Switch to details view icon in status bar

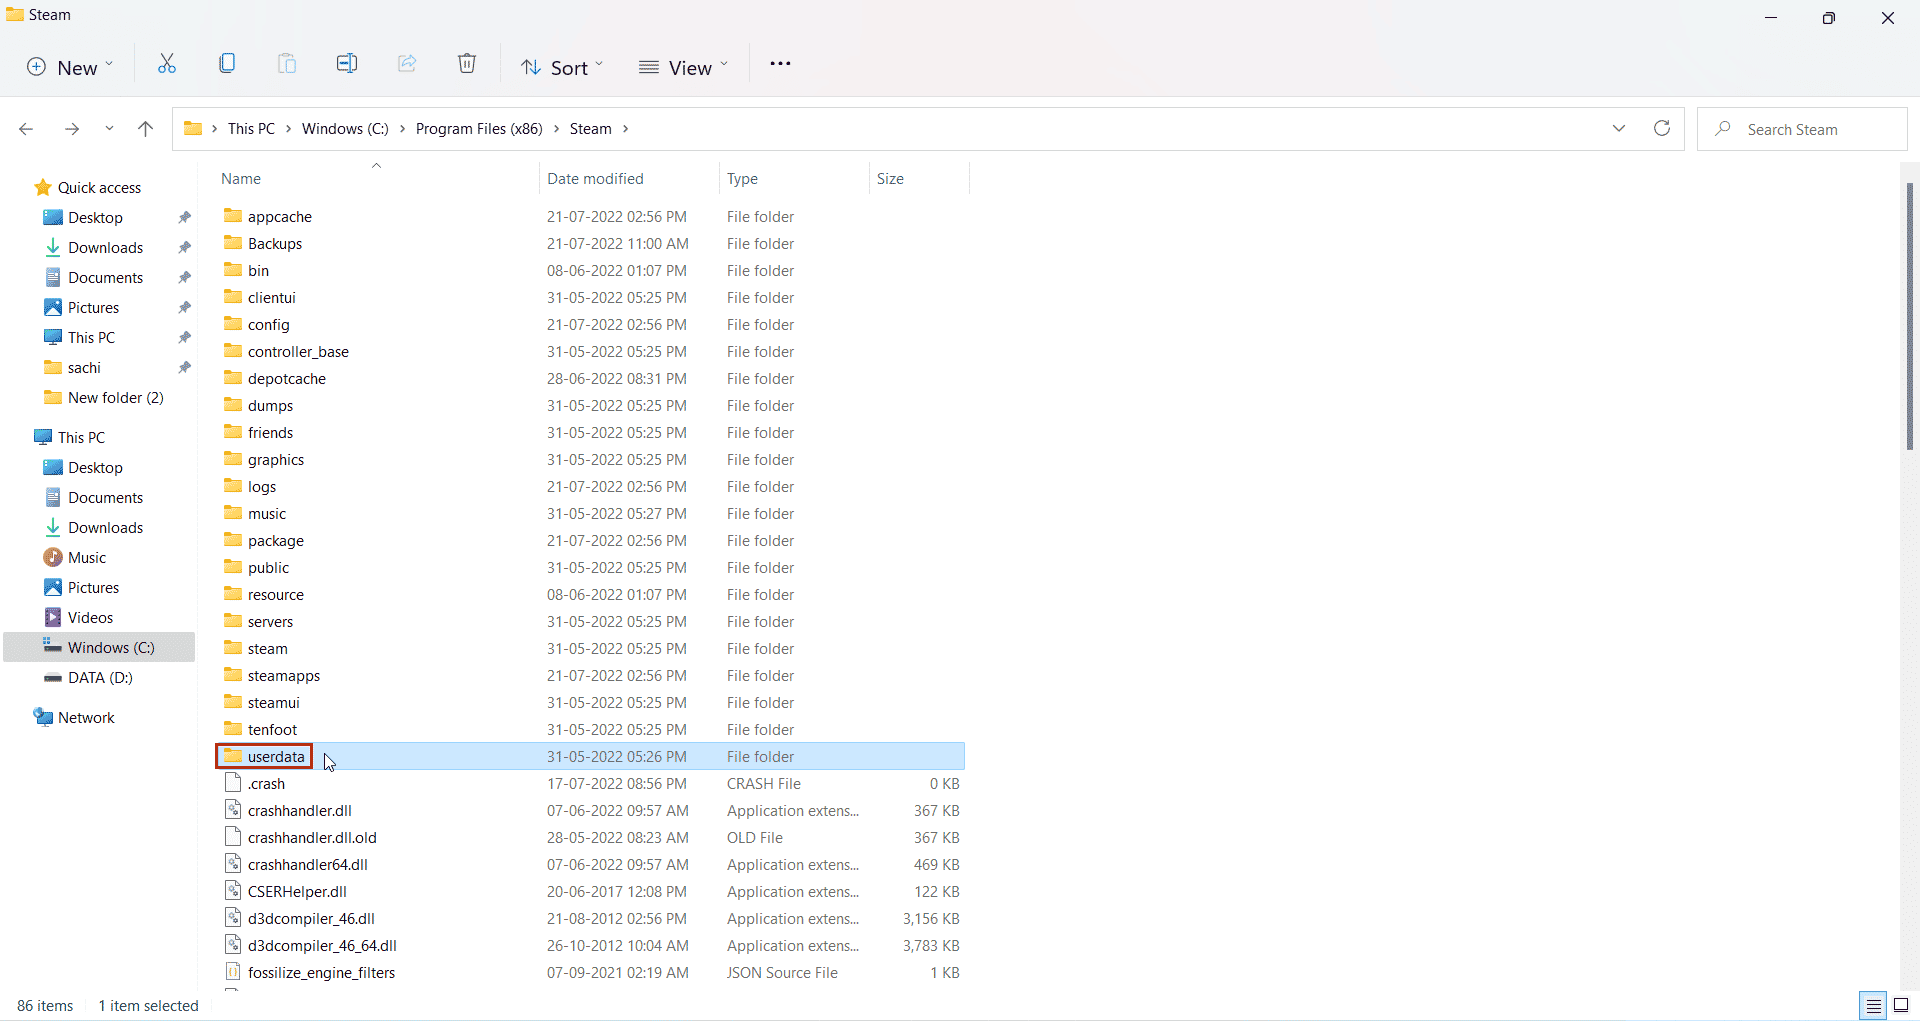click(x=1873, y=1006)
